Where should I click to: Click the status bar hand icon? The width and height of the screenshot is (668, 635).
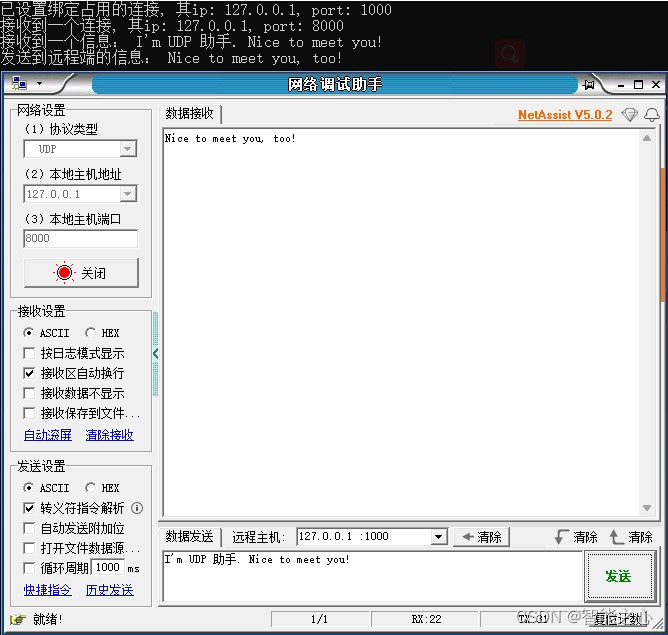coord(17,619)
